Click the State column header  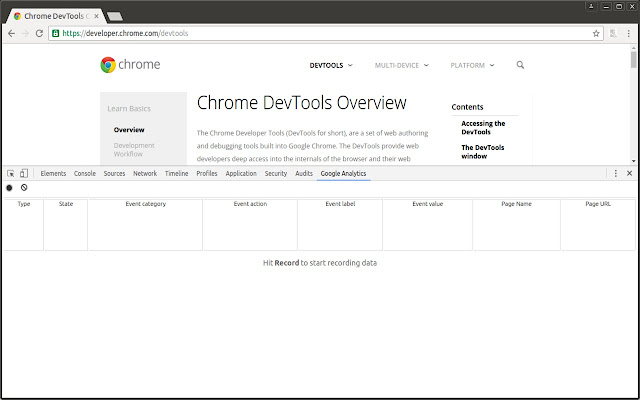click(66, 204)
